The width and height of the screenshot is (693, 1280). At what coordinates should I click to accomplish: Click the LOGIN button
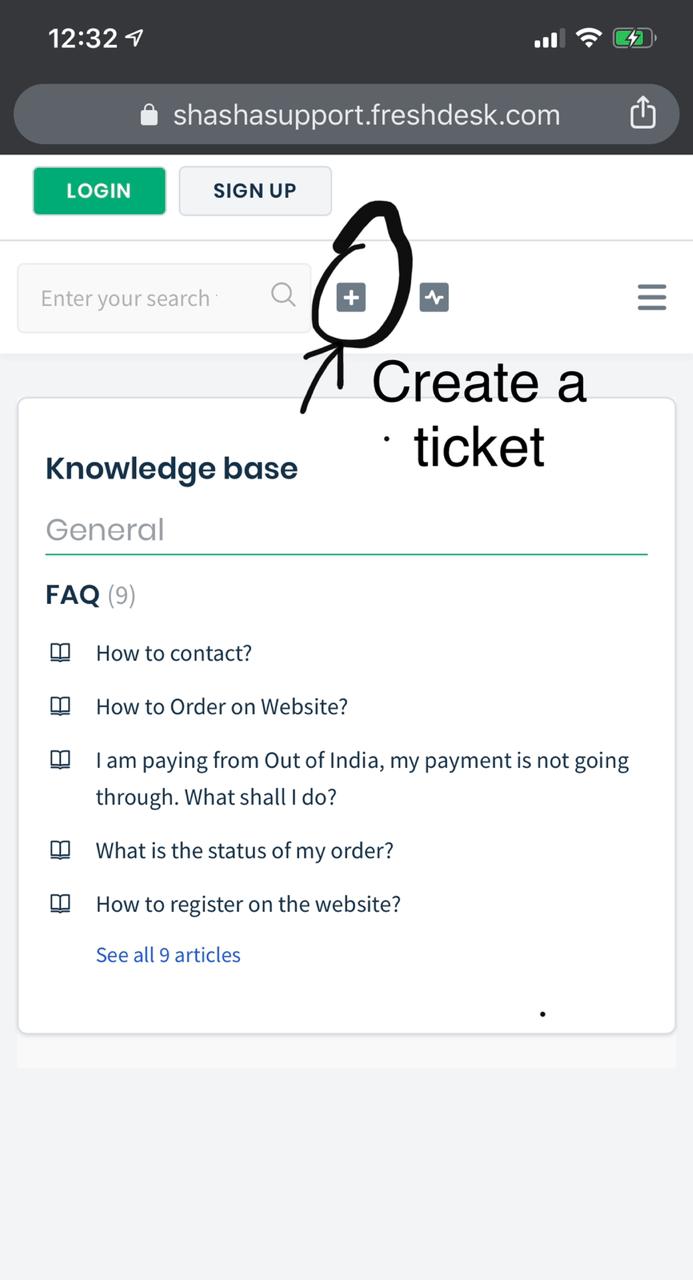99,190
